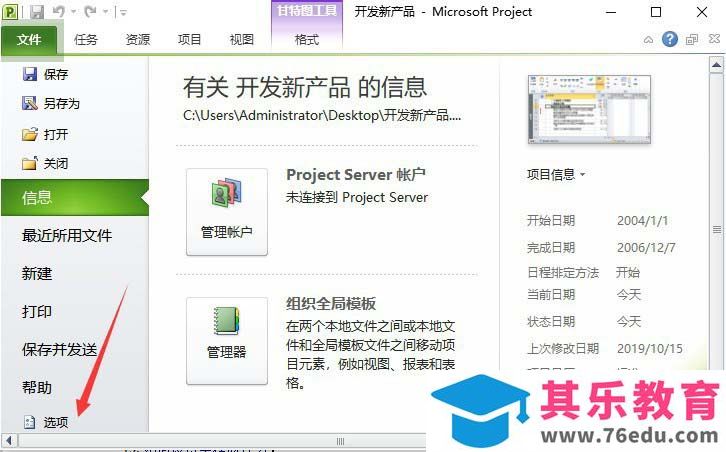Open Help via the blue question mark icon
Image resolution: width=726 pixels, height=452 pixels.
670,39
